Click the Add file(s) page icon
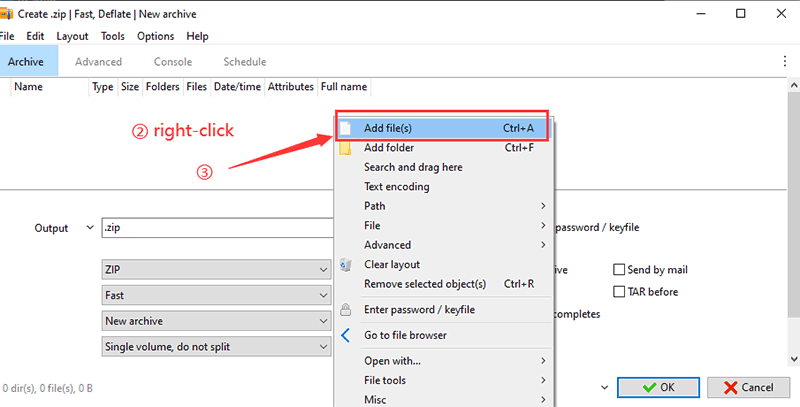 (x=346, y=128)
